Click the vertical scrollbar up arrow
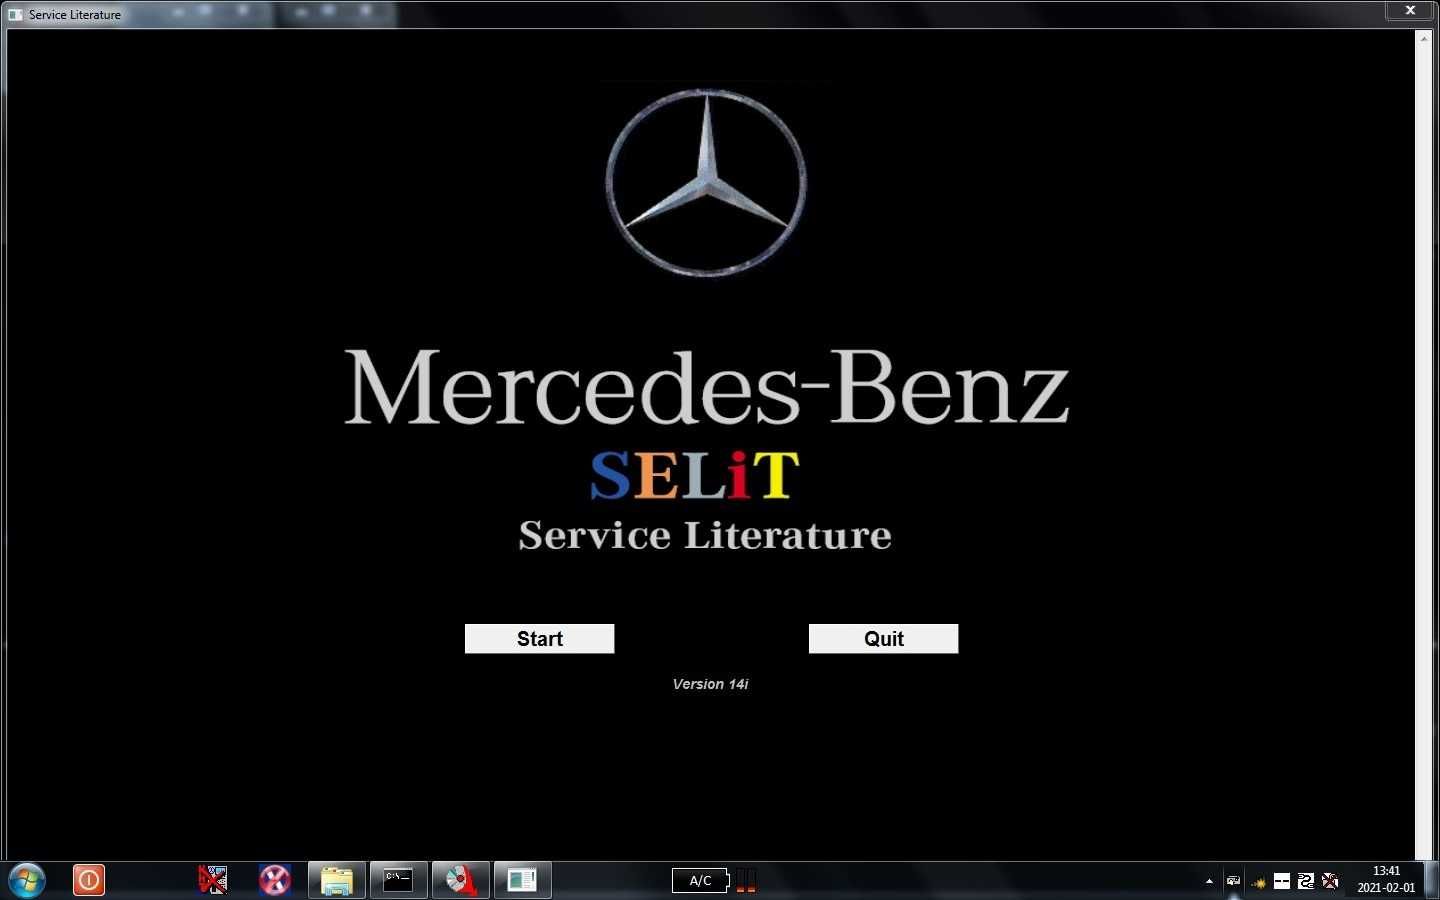The height and width of the screenshot is (900, 1440). [x=1424, y=38]
